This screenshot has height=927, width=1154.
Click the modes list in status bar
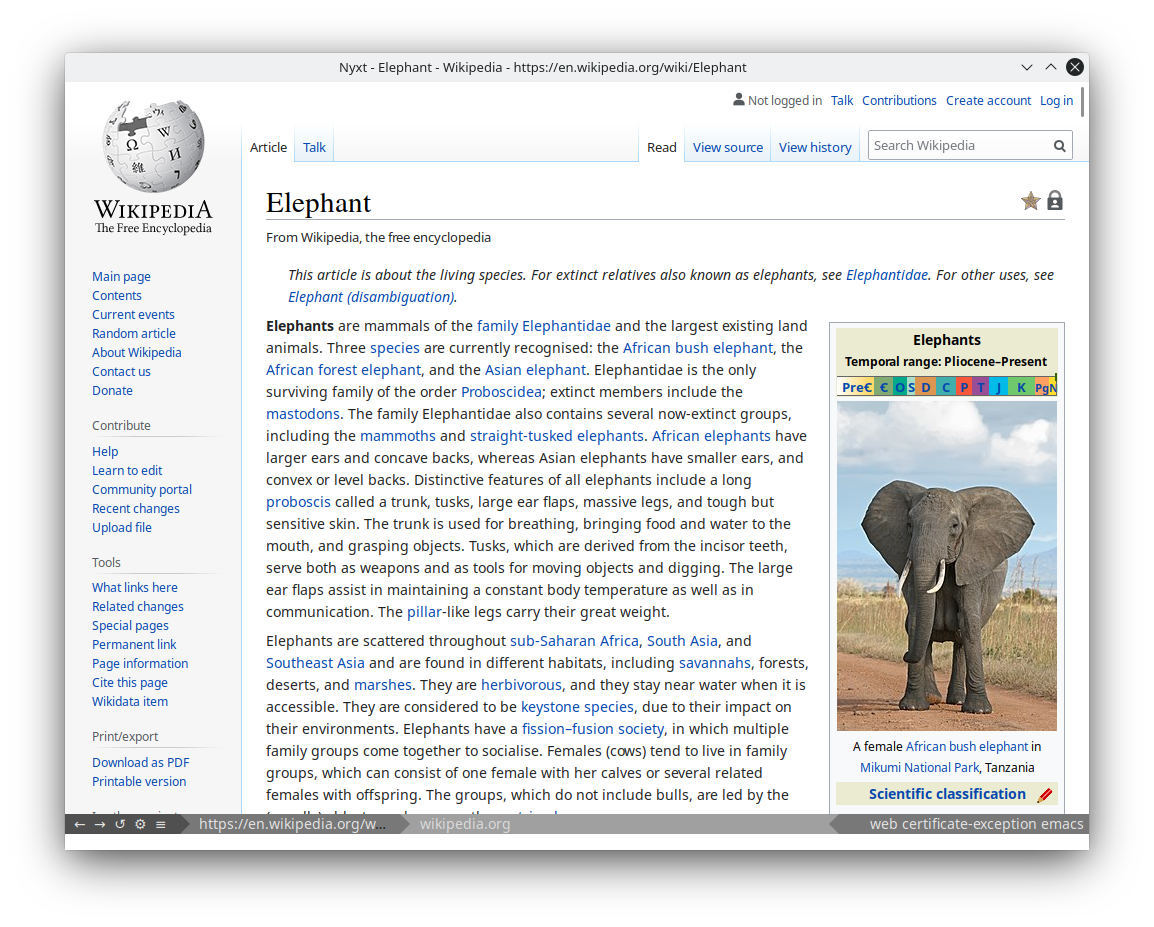[x=976, y=824]
